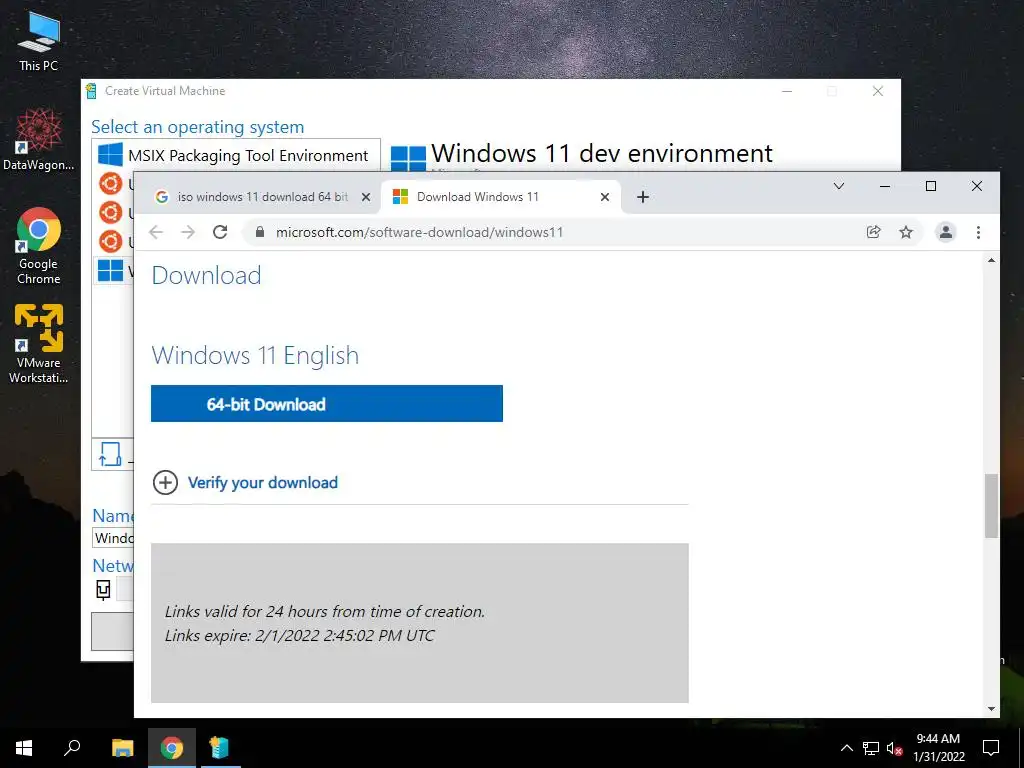This screenshot has width=1024, height=768.
Task: Click the local installation source icon
Action: point(110,455)
